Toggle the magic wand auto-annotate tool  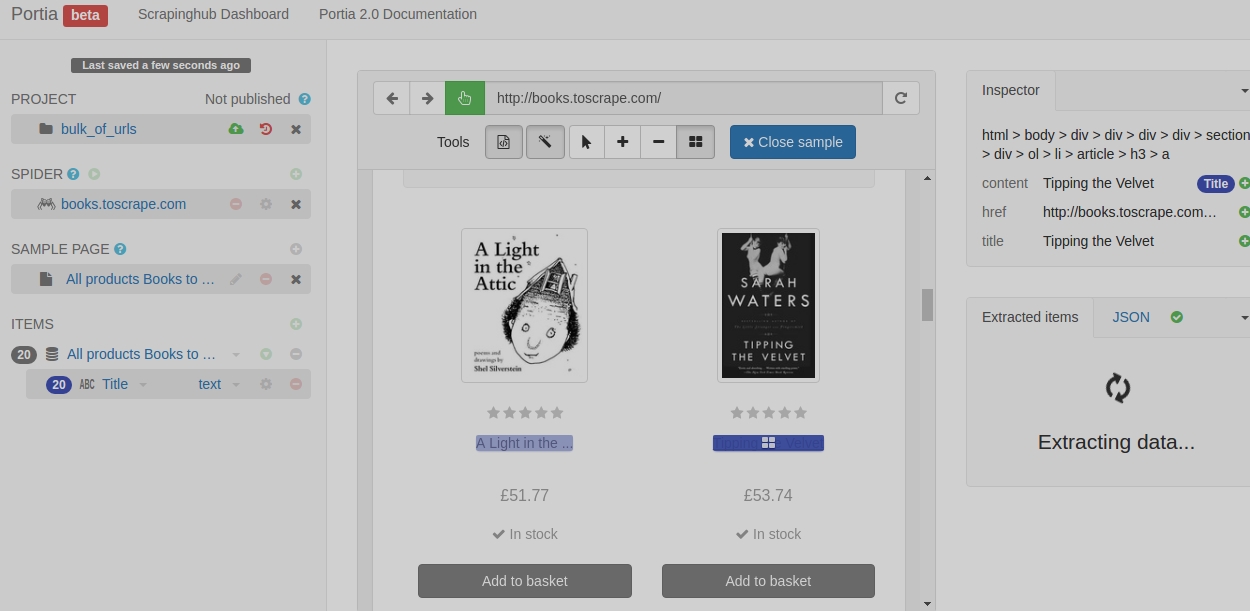tap(545, 142)
